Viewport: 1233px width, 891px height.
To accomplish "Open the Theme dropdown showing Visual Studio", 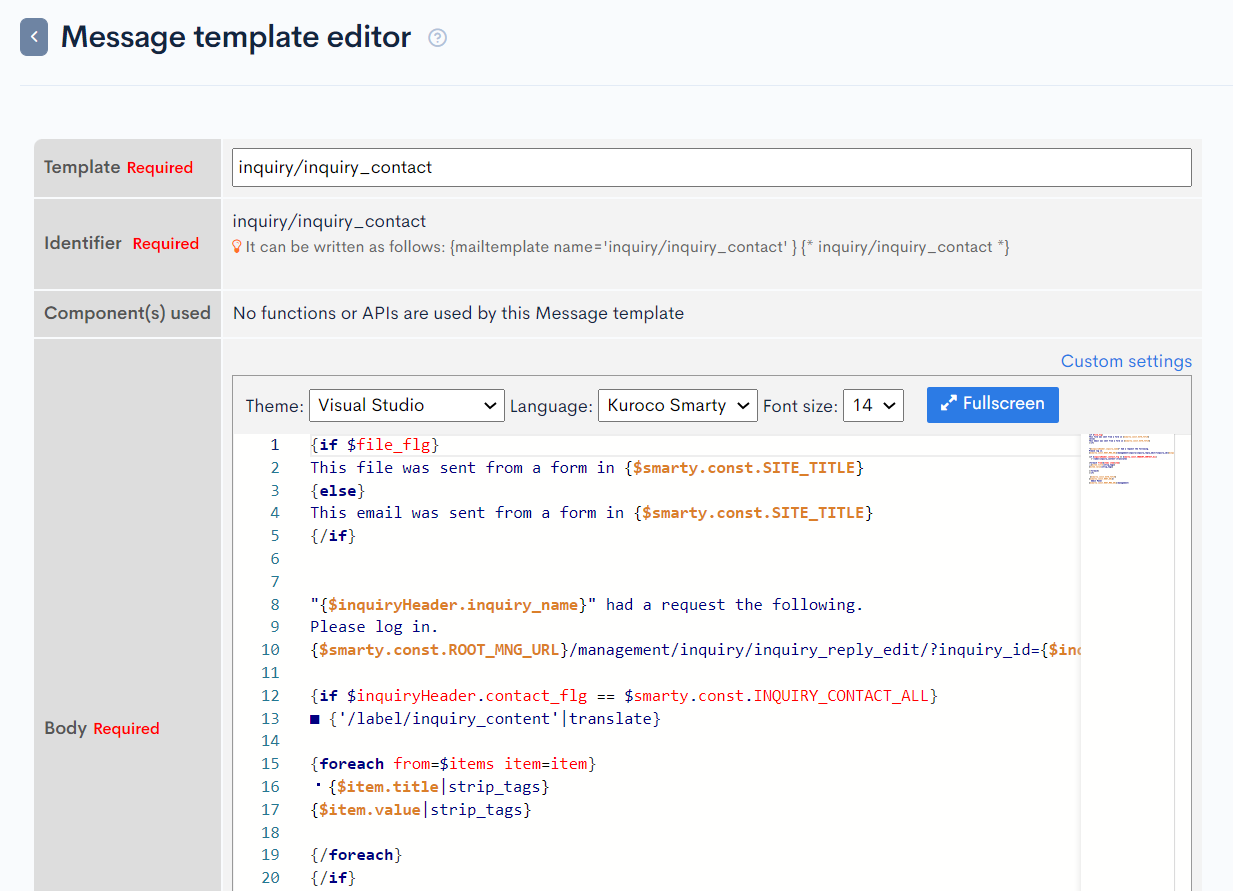I will pyautogui.click(x=407, y=405).
